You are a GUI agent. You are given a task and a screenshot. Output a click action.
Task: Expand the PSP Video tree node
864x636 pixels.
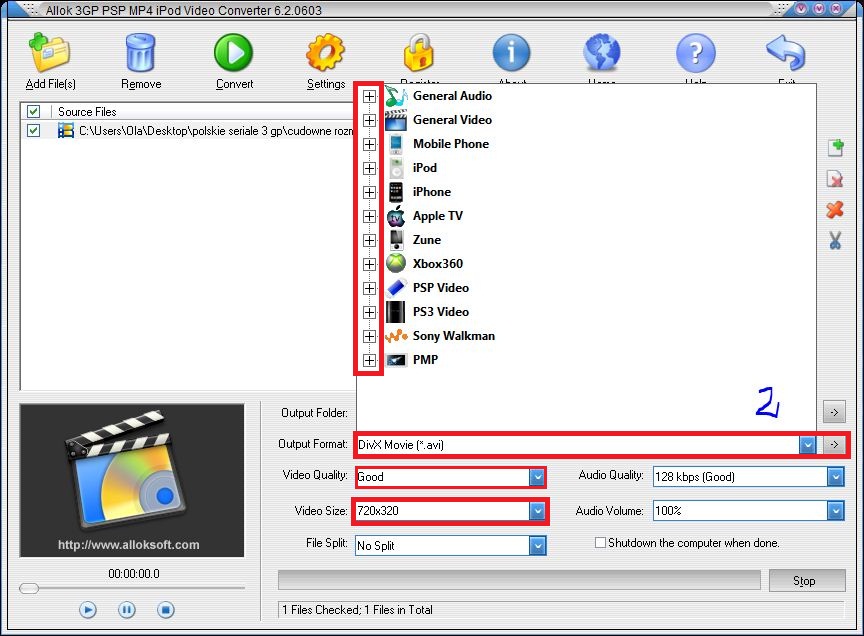pos(370,288)
